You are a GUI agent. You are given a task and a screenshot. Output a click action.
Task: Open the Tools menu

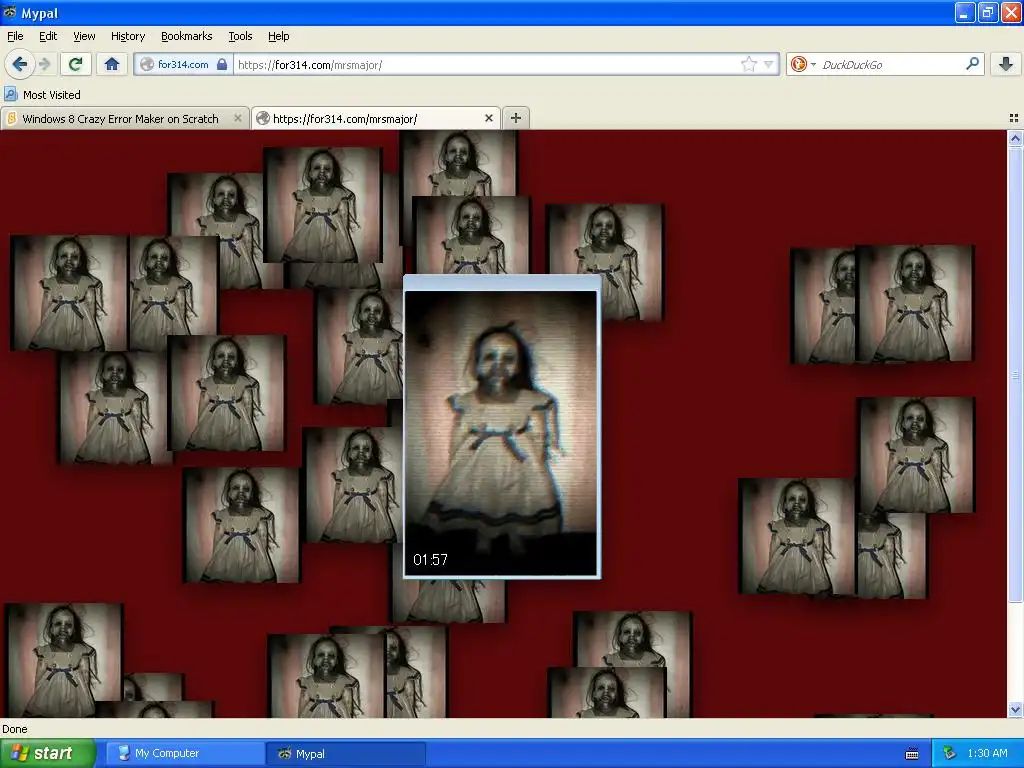pos(240,36)
